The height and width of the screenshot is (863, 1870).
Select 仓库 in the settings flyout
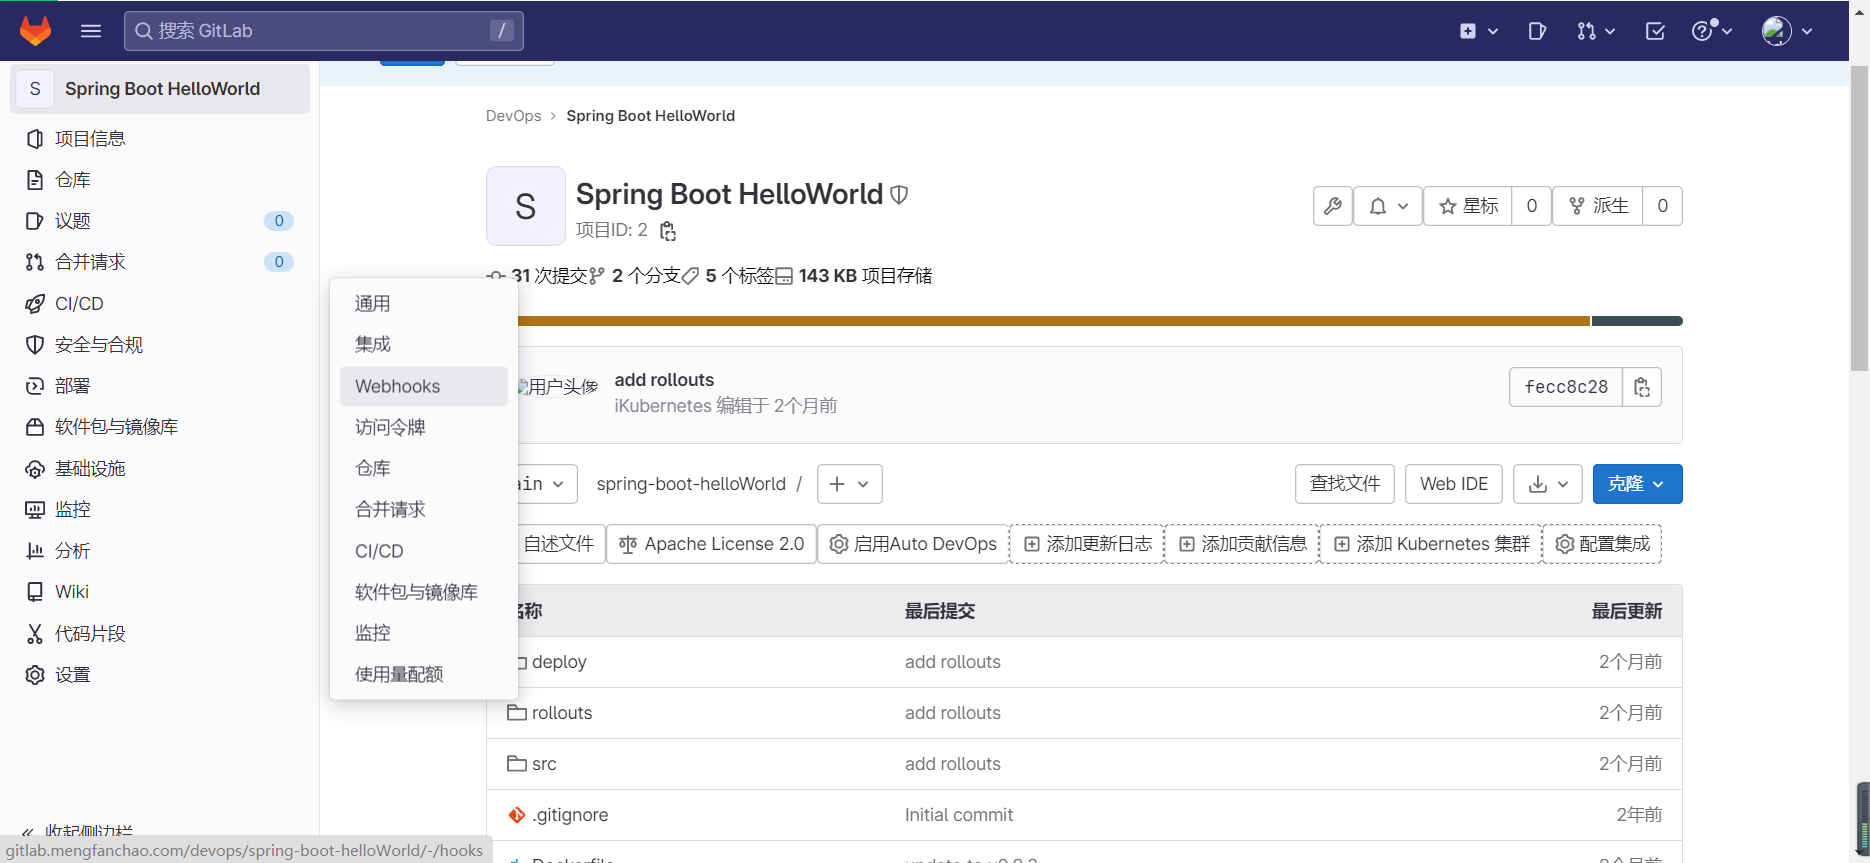click(x=424, y=468)
